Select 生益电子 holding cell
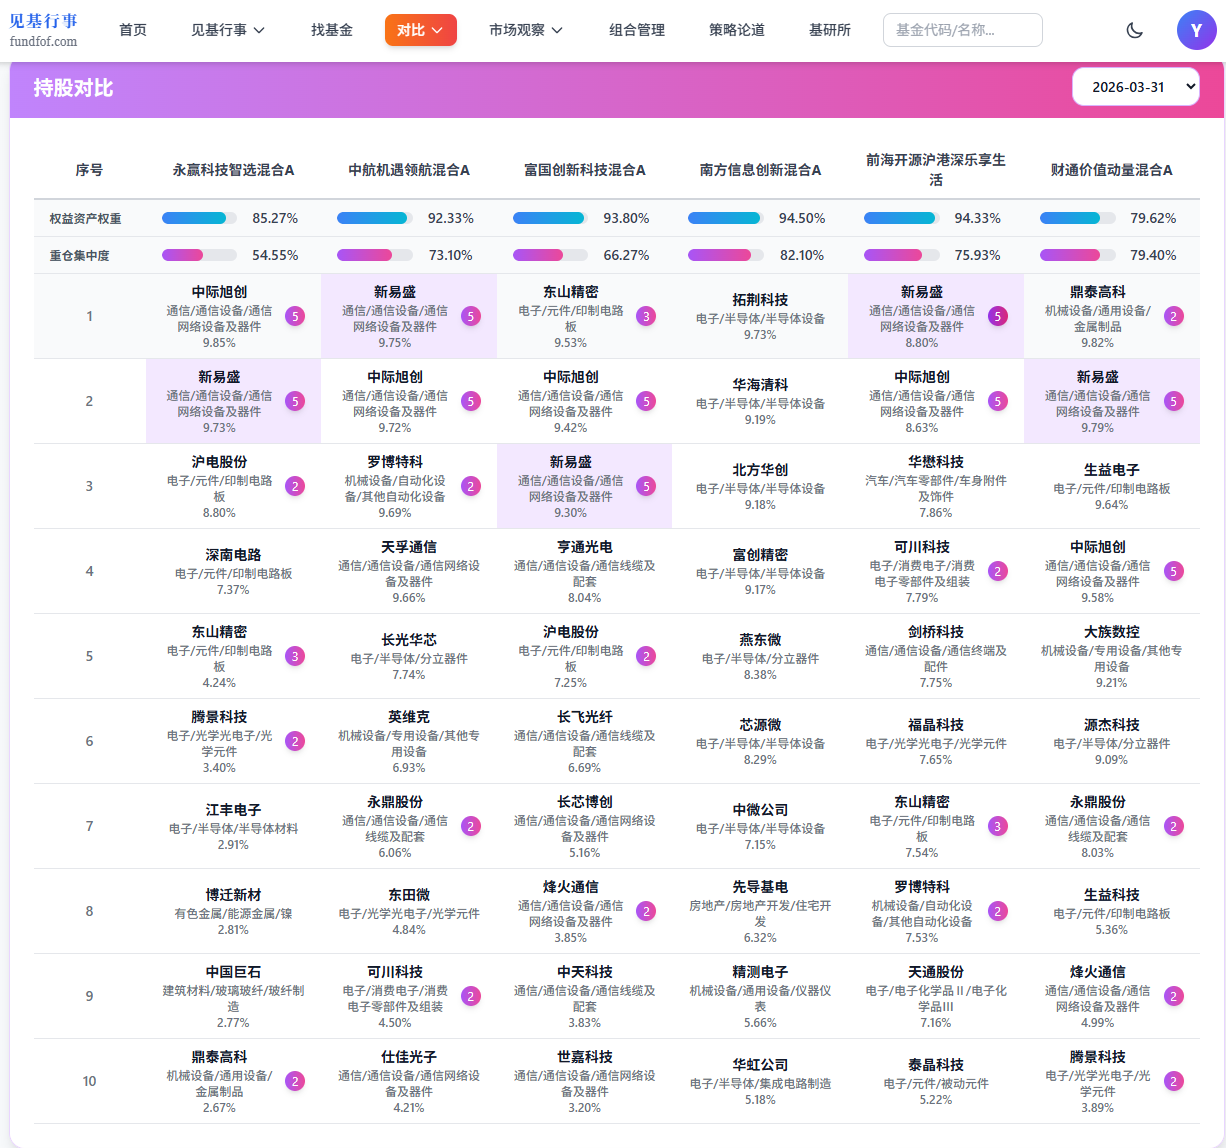This screenshot has height=1148, width=1226. coord(1112,486)
